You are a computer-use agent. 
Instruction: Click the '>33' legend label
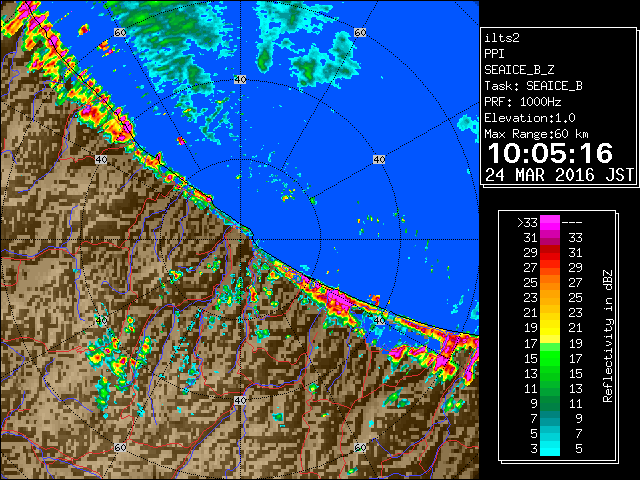527,223
